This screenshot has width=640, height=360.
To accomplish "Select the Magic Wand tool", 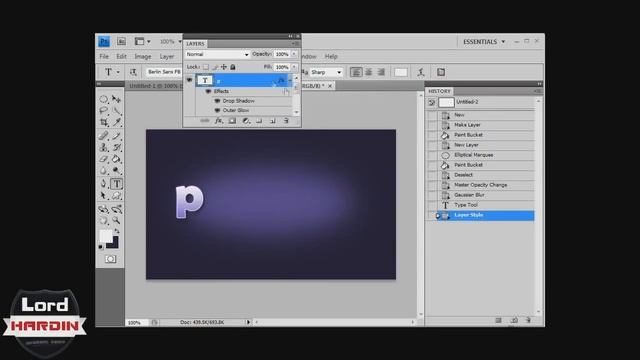I will pyautogui.click(x=117, y=111).
